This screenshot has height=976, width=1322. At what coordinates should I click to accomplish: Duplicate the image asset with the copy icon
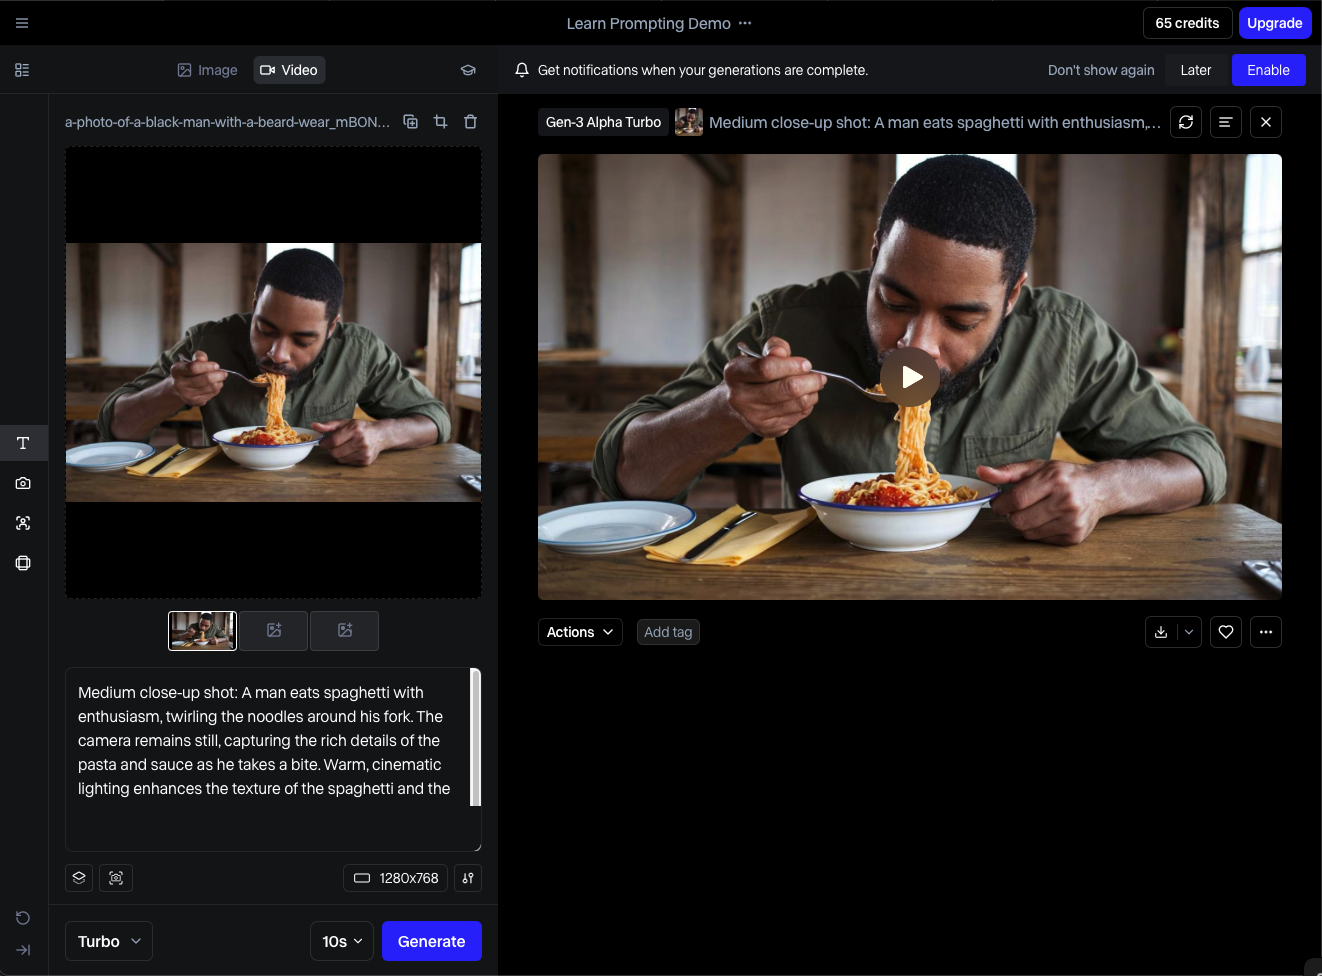[x=410, y=121]
